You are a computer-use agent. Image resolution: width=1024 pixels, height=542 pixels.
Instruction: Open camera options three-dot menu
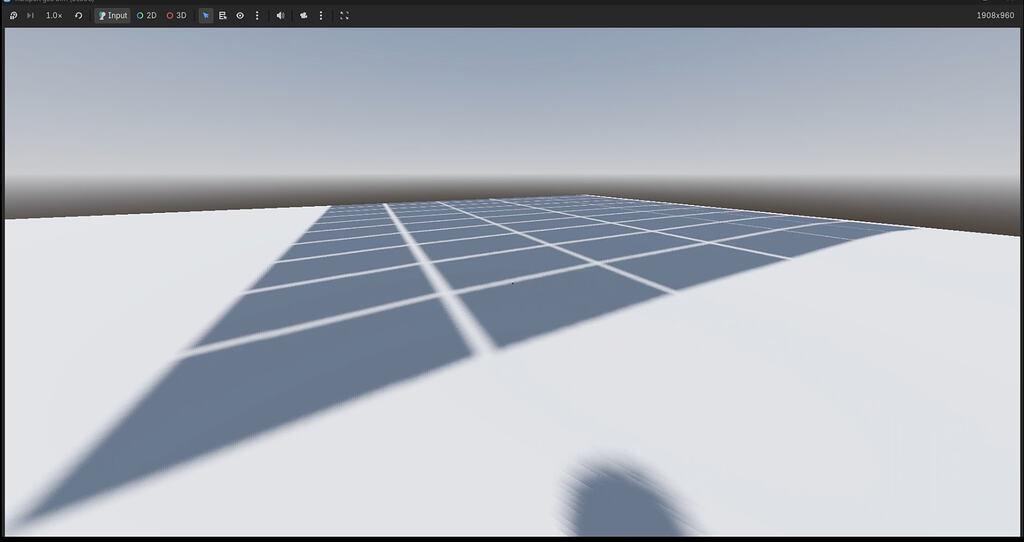click(321, 16)
